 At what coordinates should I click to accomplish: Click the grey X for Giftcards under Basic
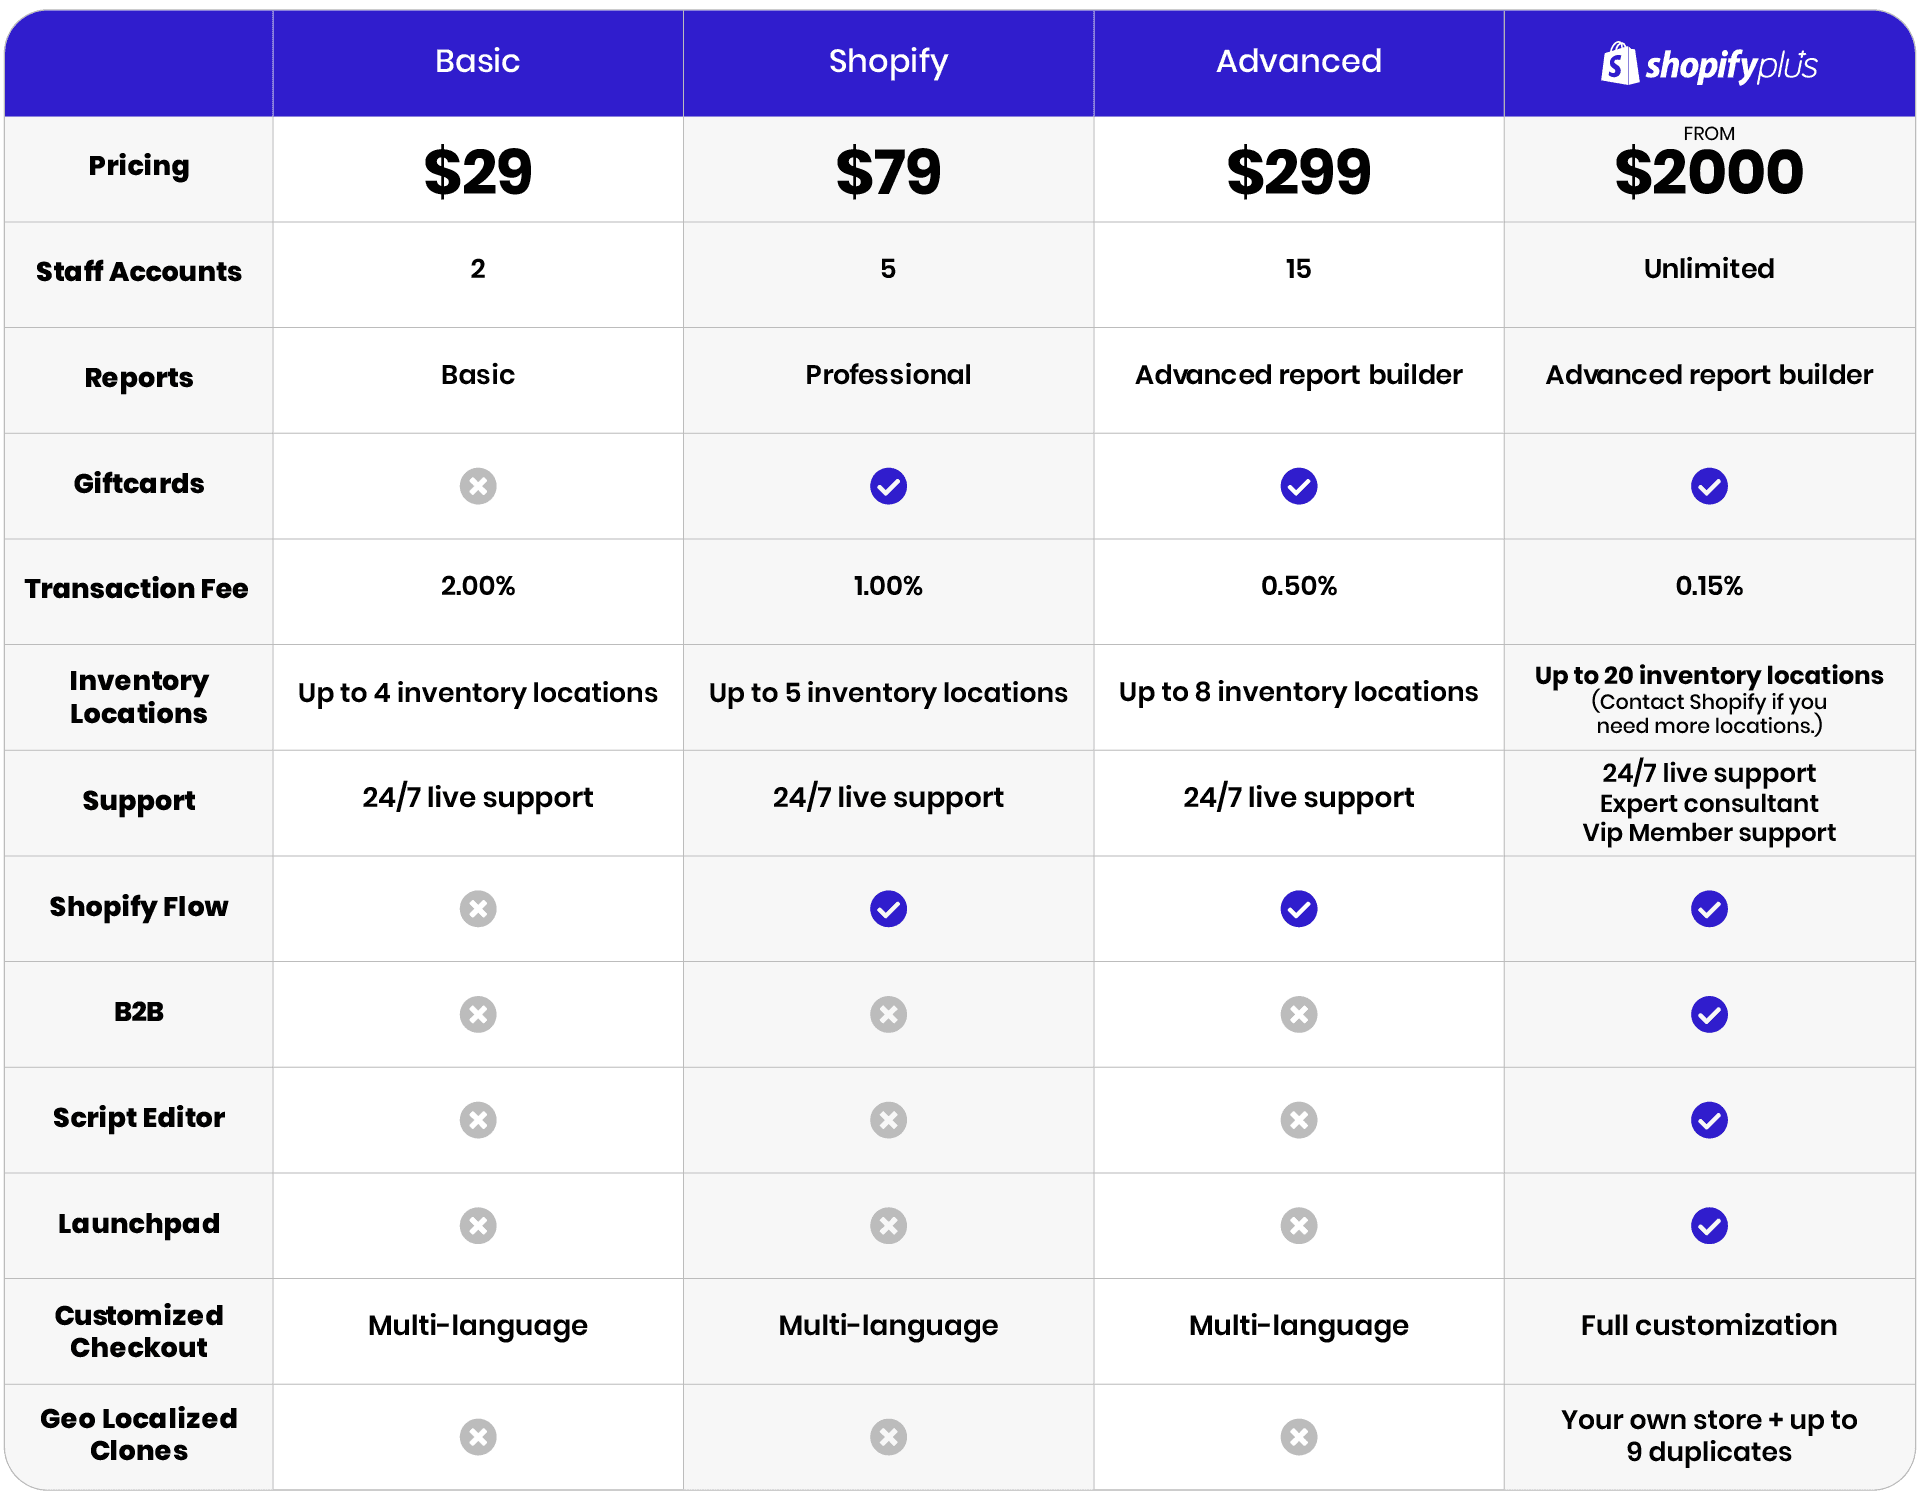click(x=478, y=486)
